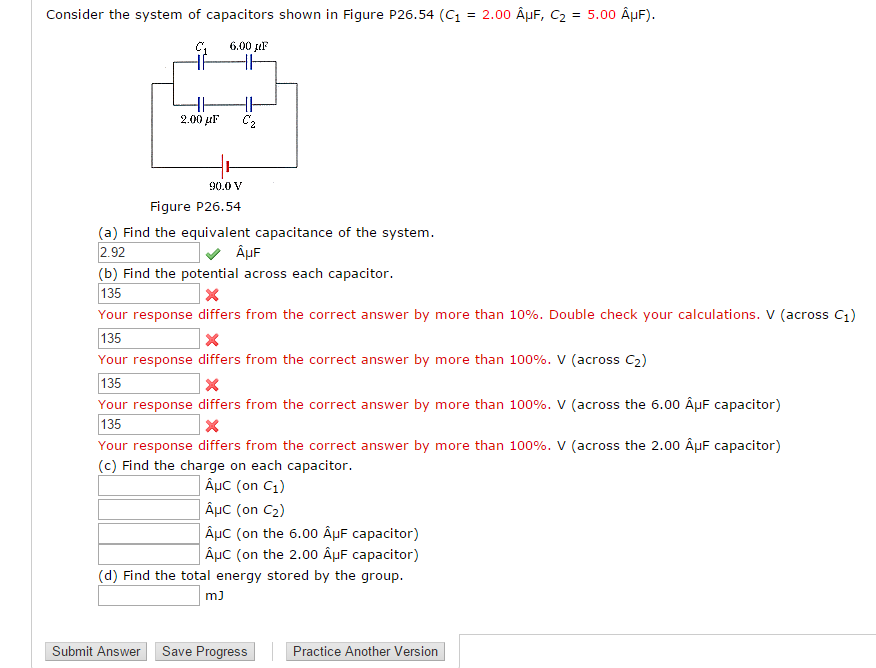876x668 pixels.
Task: Click the Practice Another Version button
Action: pyautogui.click(x=365, y=651)
